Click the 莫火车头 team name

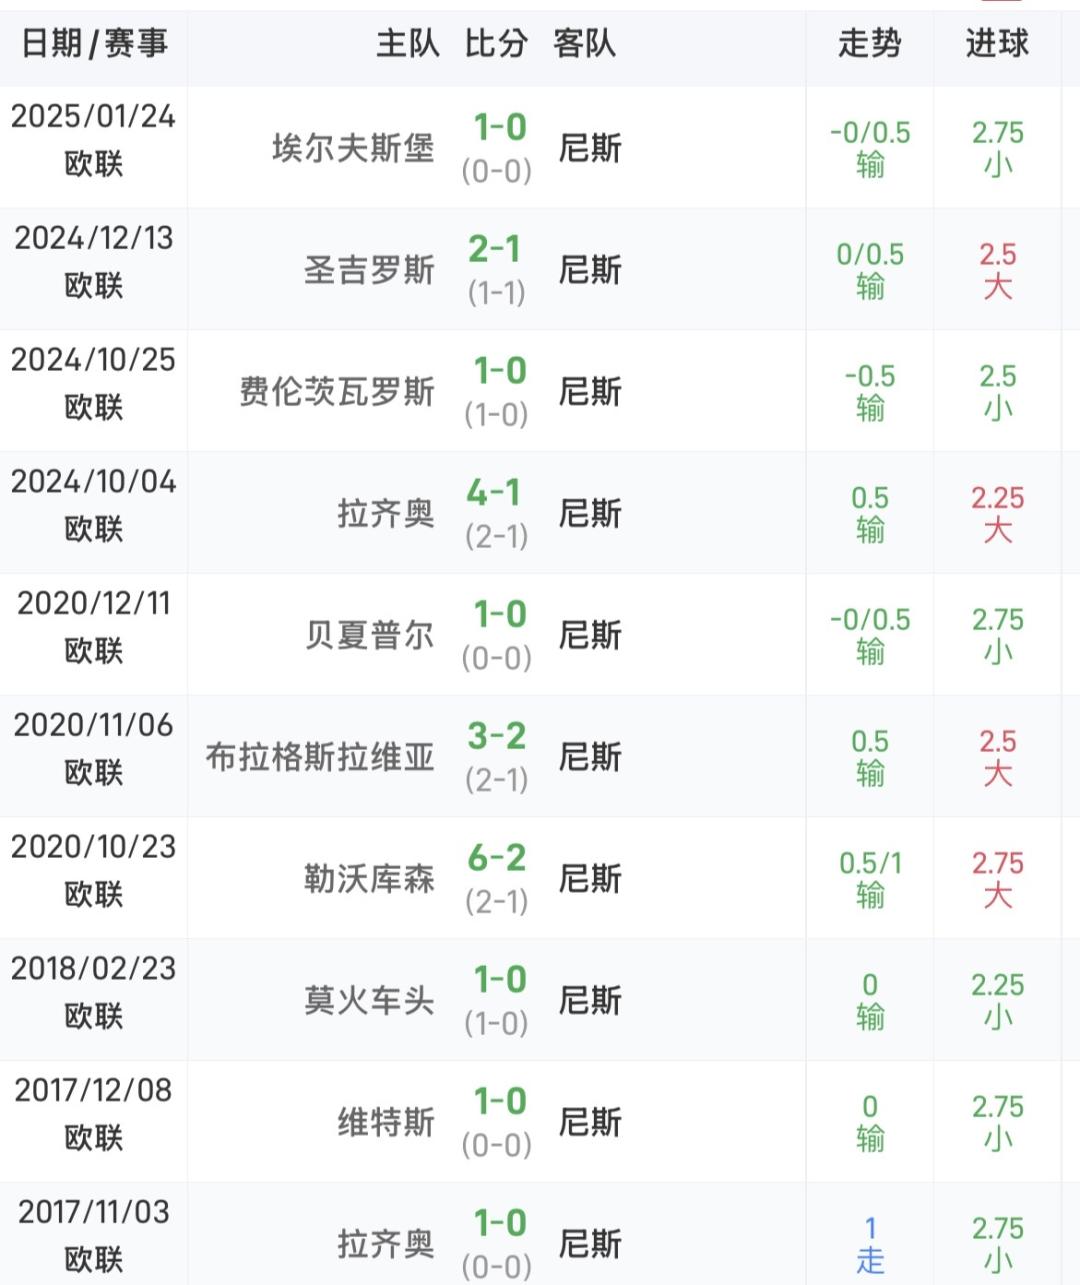point(369,1001)
